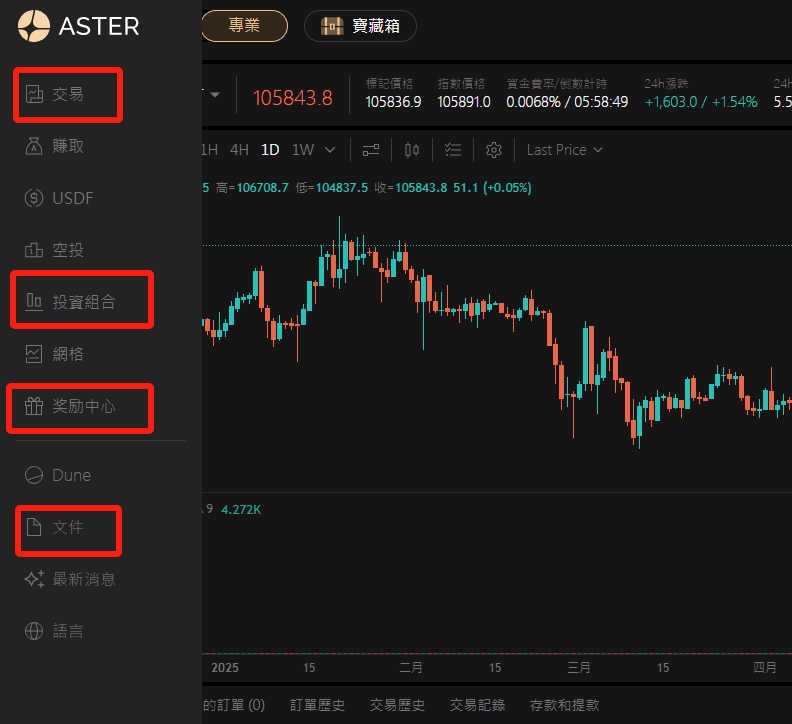
Task: Open 最新消息 news in sidebar
Action: pyautogui.click(x=83, y=579)
